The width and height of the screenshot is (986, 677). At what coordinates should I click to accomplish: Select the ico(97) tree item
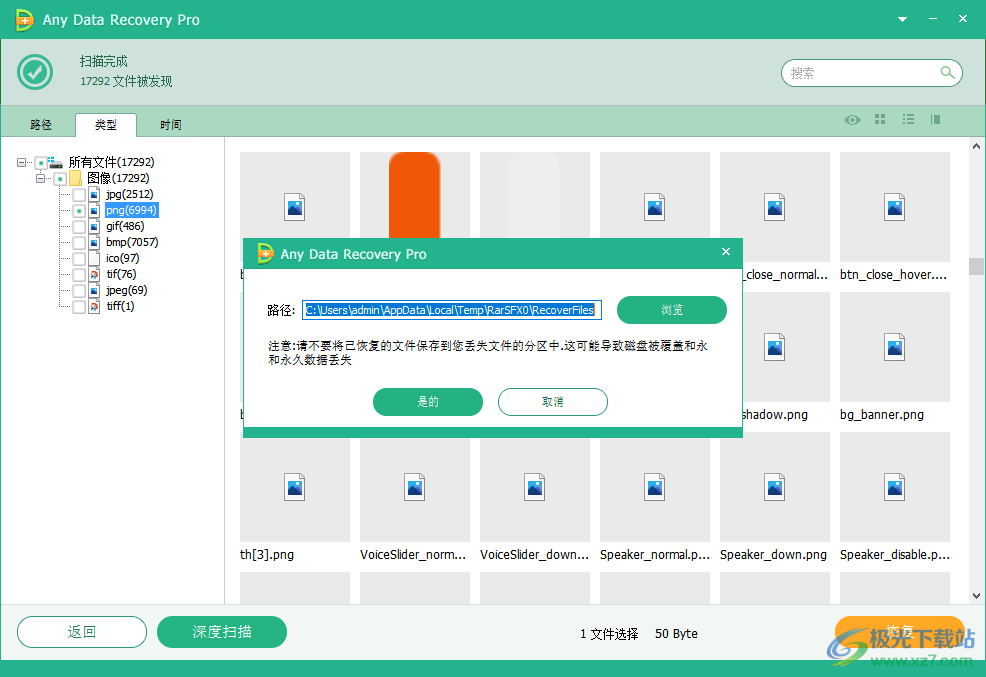coord(123,258)
